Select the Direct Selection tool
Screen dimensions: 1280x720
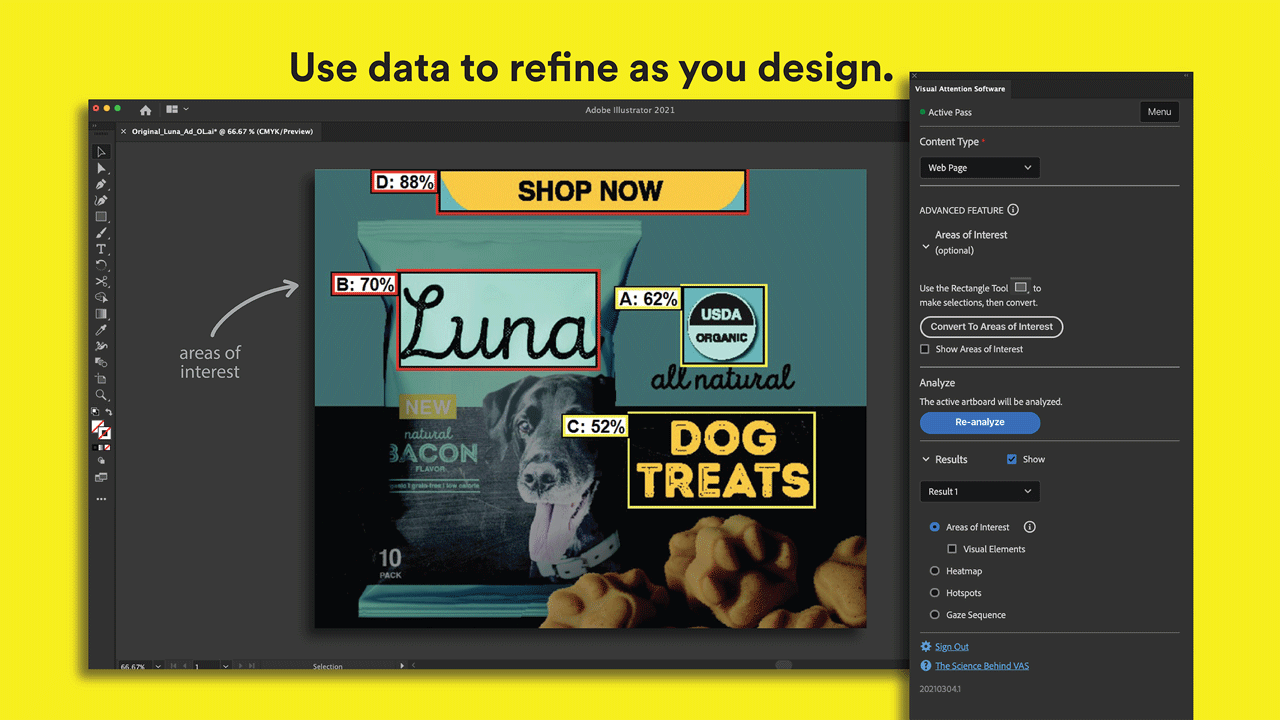101,168
